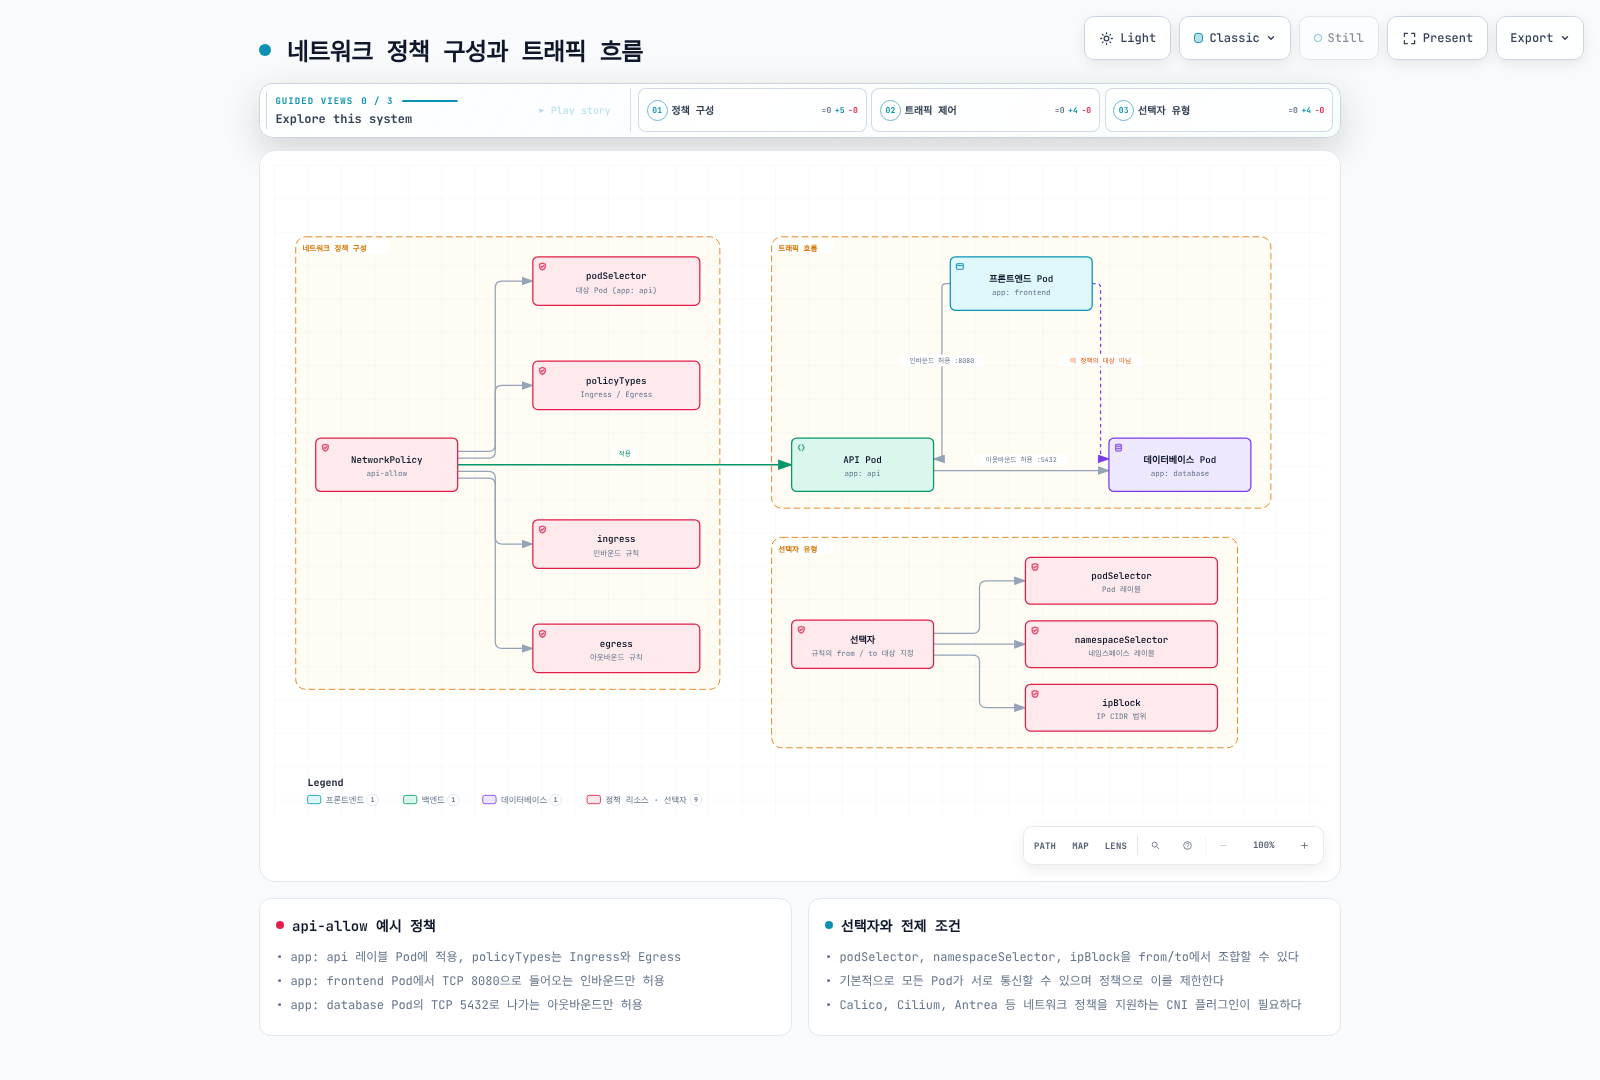Image resolution: width=1600 pixels, height=1080 pixels.
Task: Click shield icon on policyTypes node
Action: [x=542, y=371]
